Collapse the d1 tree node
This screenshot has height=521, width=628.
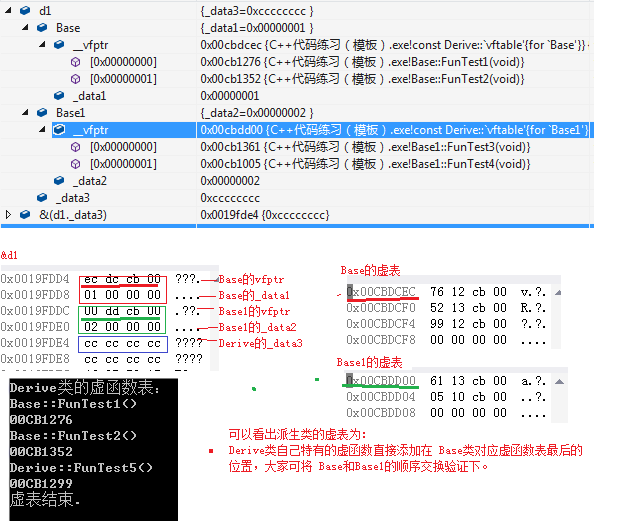click(x=8, y=11)
